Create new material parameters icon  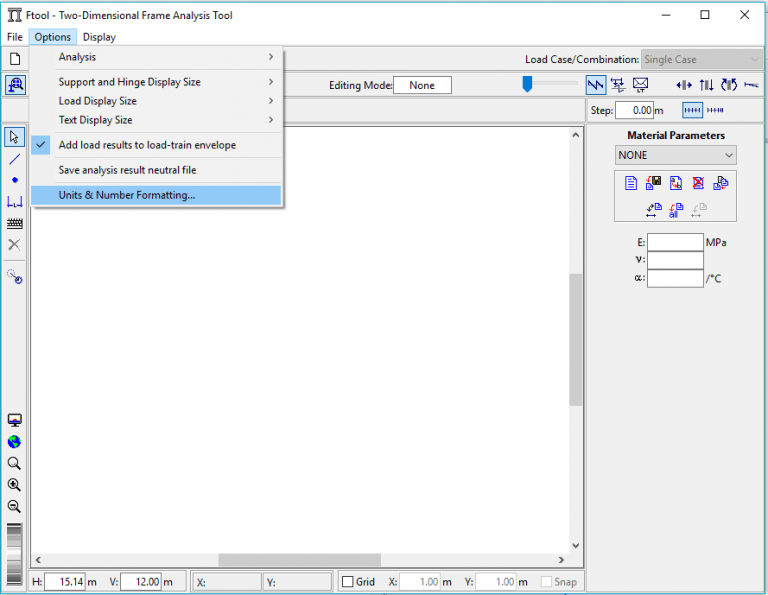[631, 183]
